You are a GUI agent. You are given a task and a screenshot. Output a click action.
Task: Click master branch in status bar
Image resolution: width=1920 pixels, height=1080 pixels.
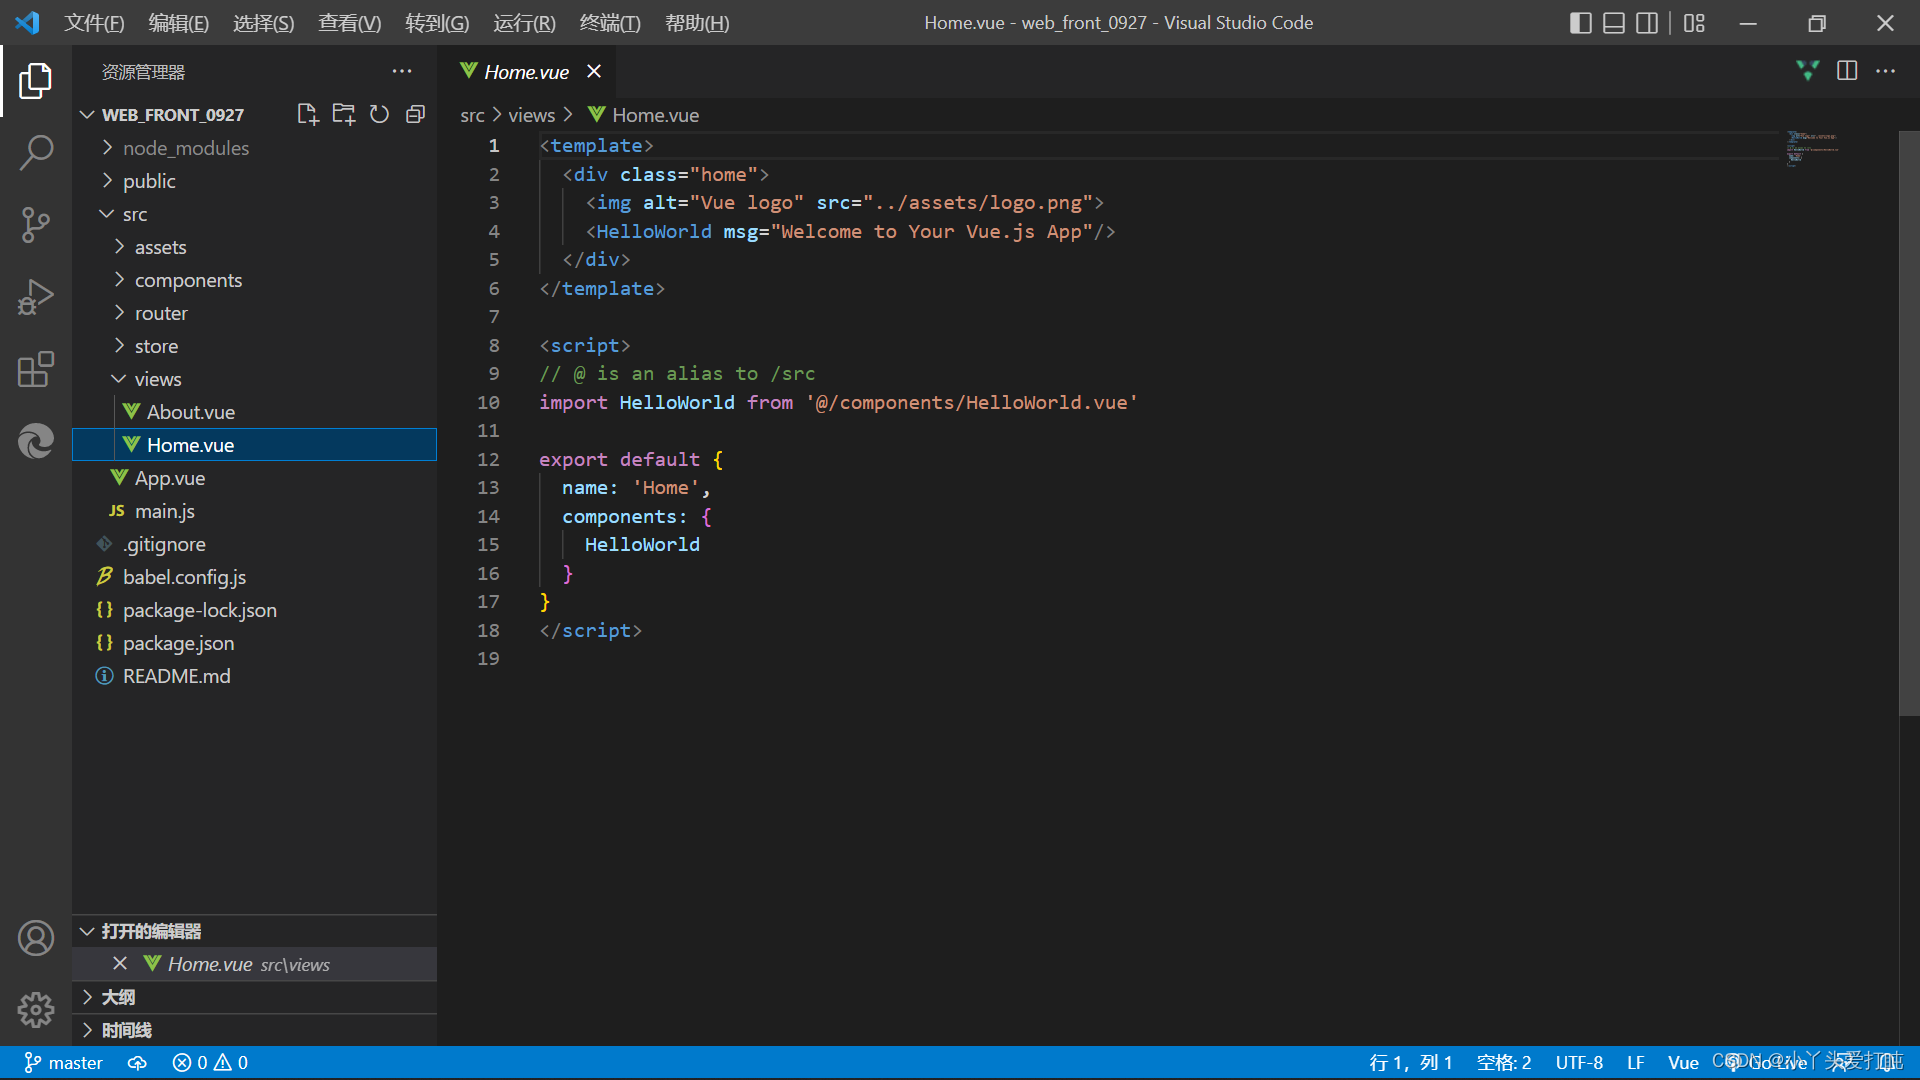(63, 1063)
